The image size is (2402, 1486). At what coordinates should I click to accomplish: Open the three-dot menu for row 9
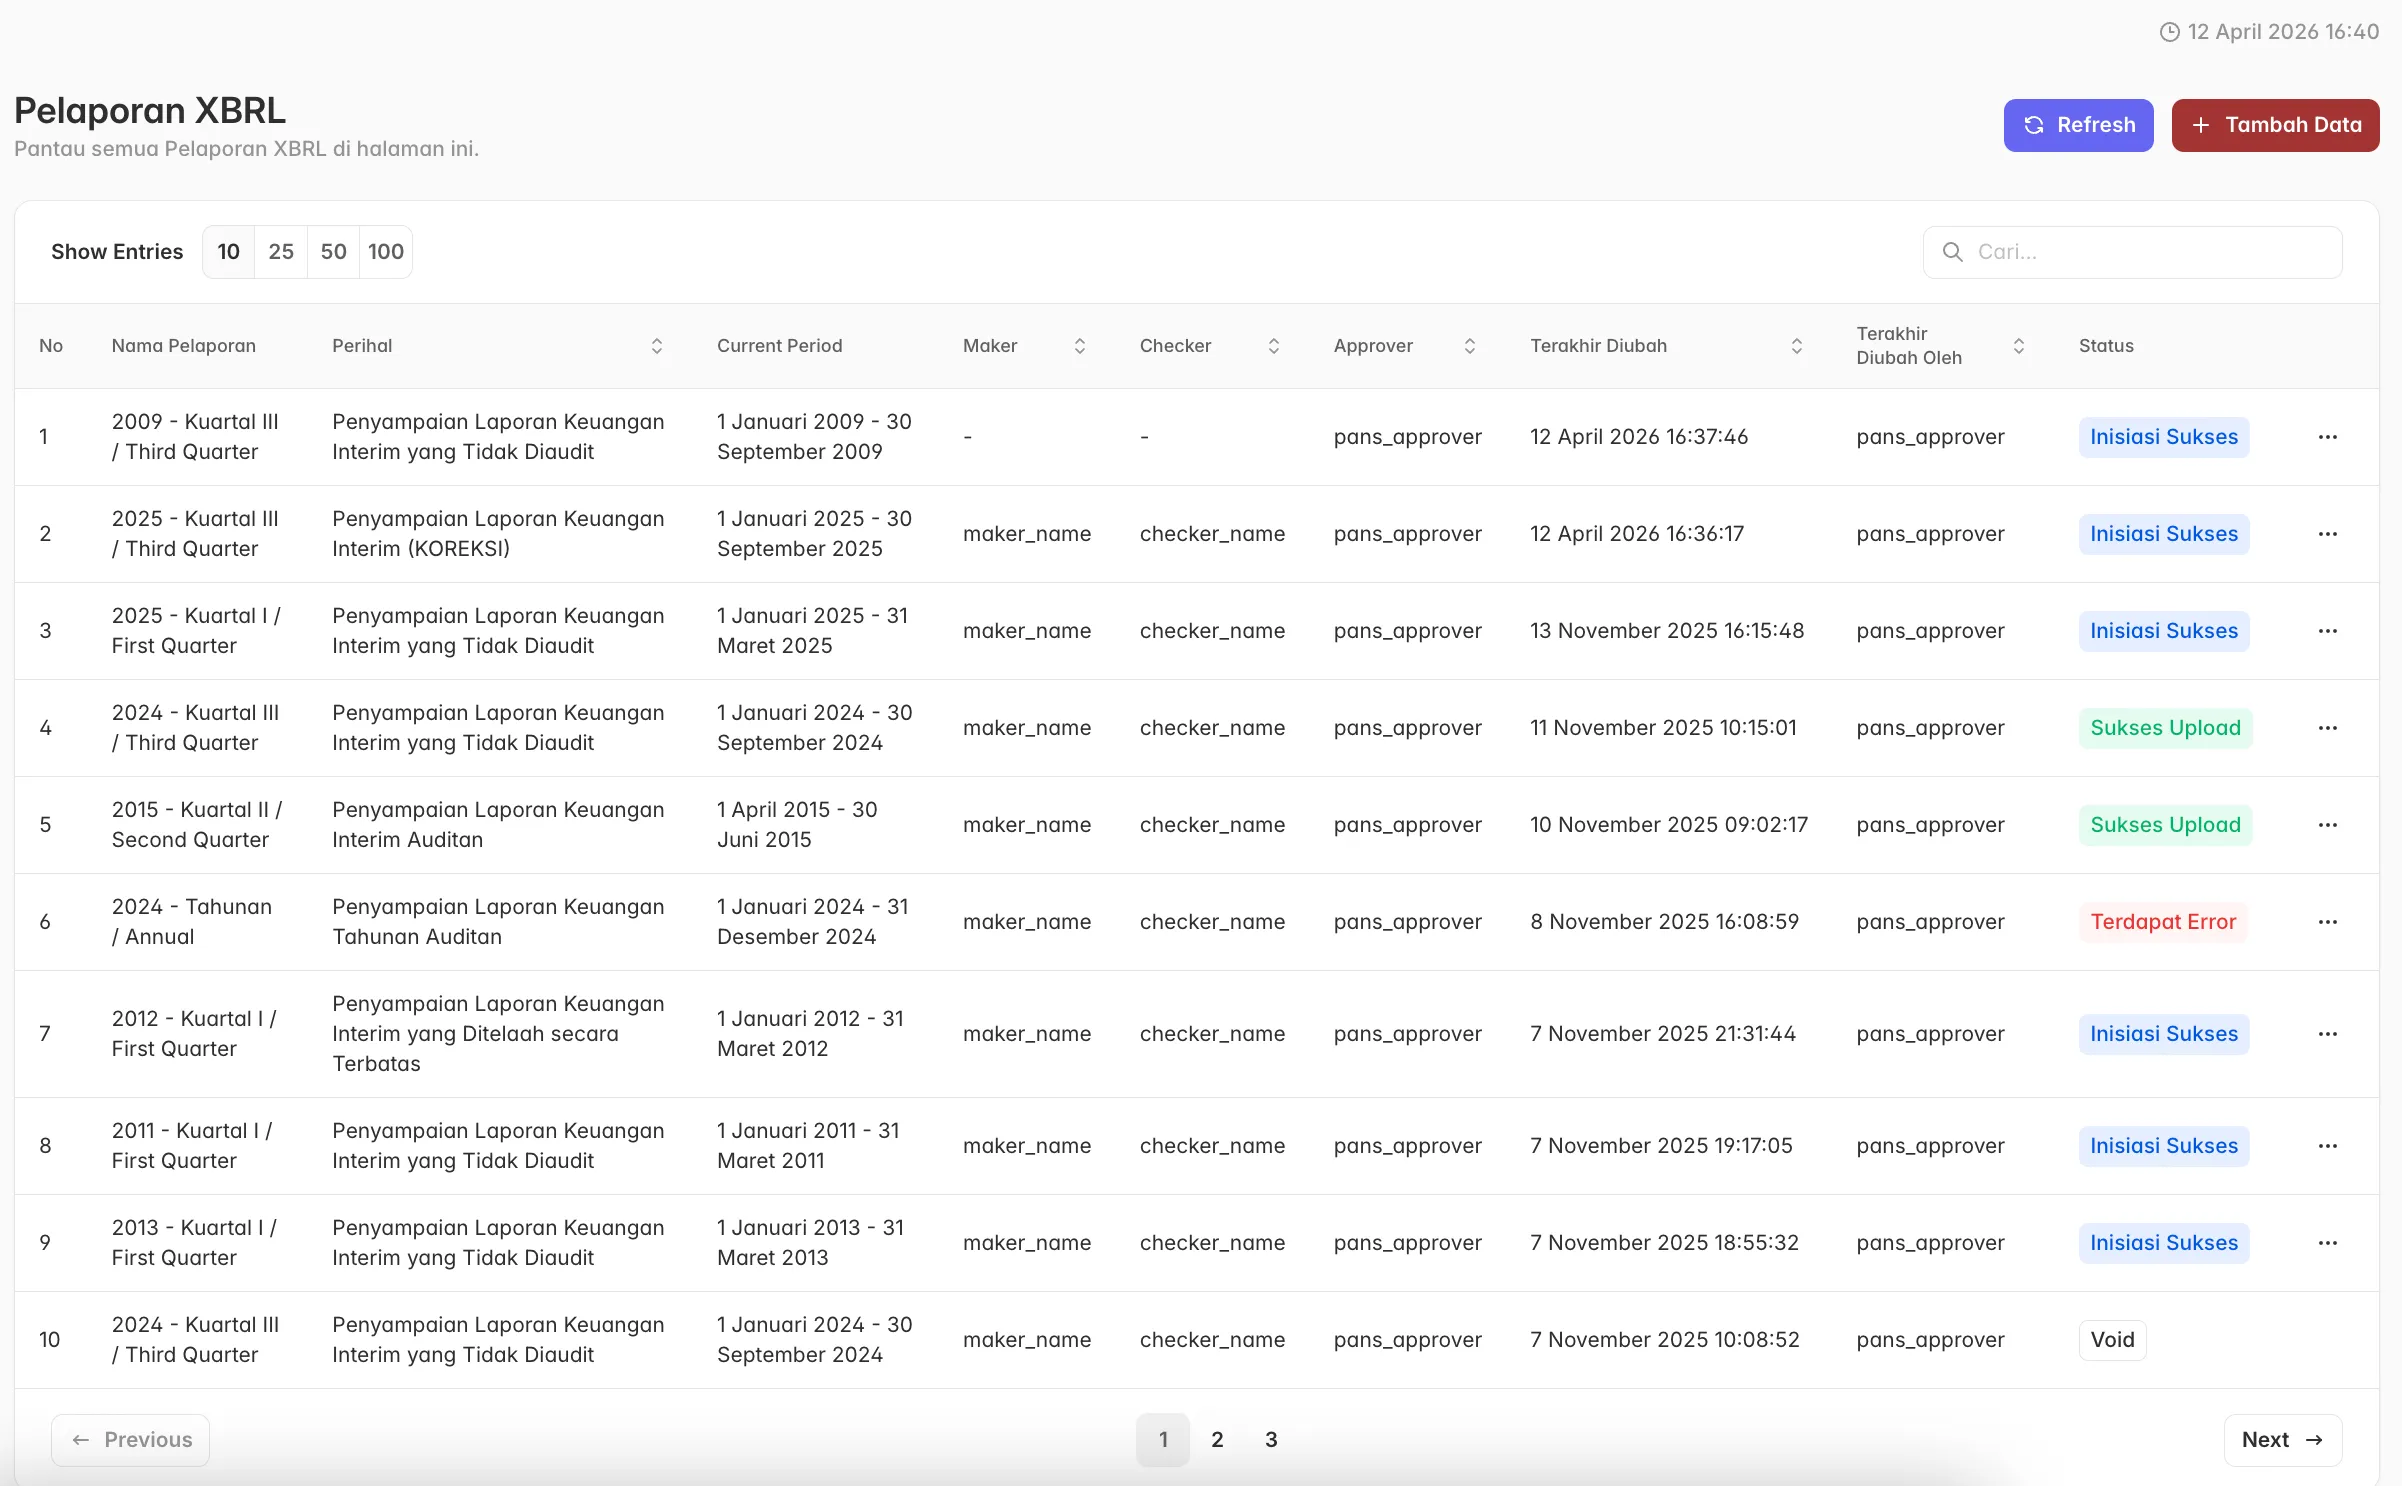click(2327, 1243)
